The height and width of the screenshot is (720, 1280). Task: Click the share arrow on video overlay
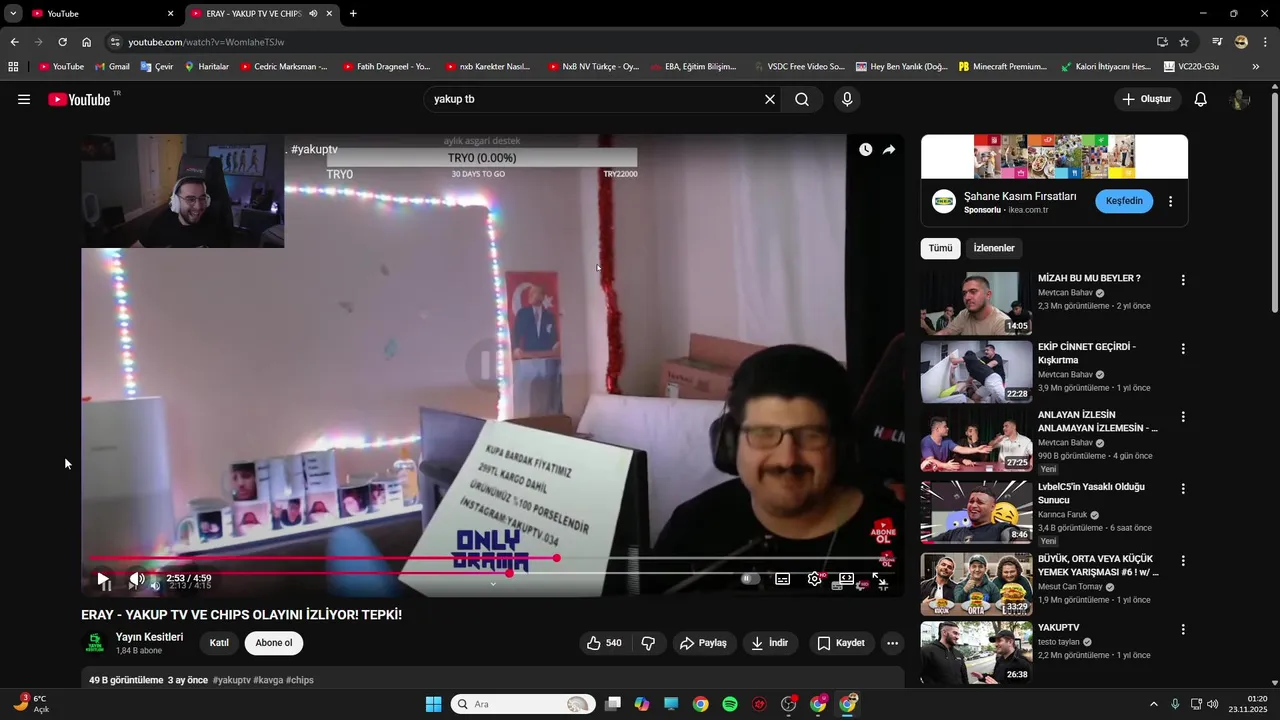tap(889, 149)
